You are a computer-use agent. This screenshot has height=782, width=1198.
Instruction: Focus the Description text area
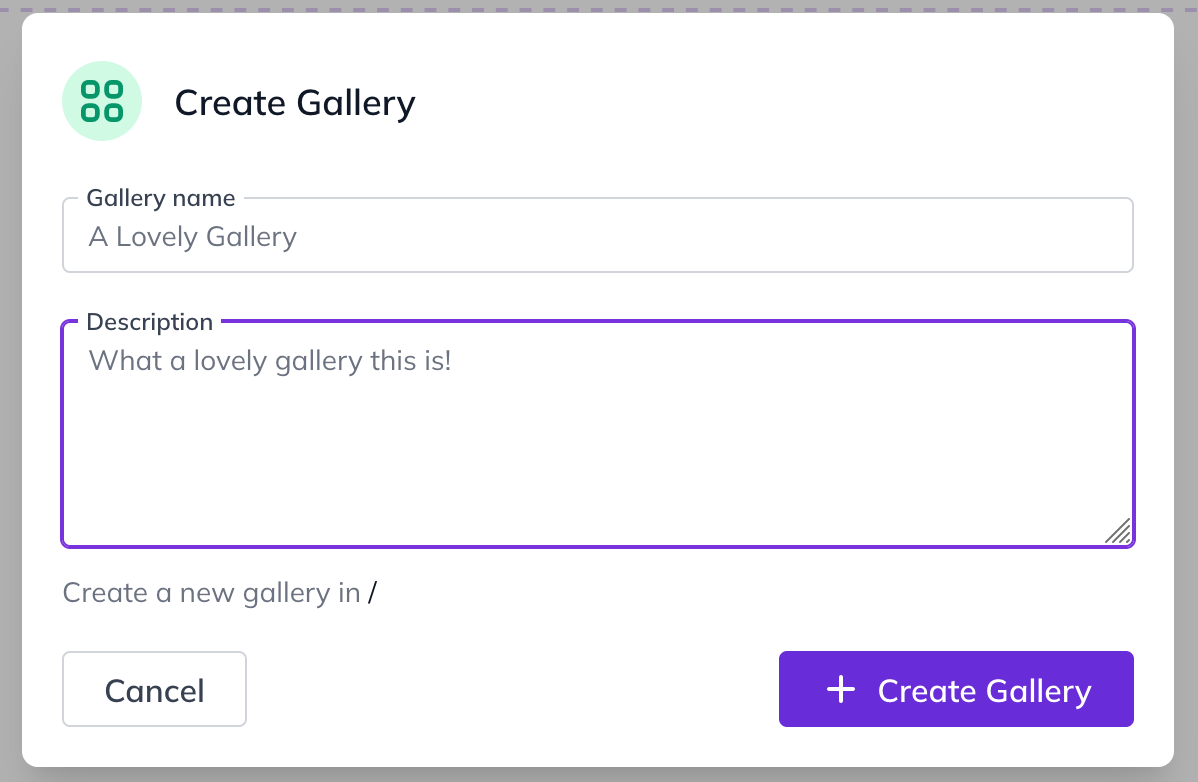[x=597, y=434]
